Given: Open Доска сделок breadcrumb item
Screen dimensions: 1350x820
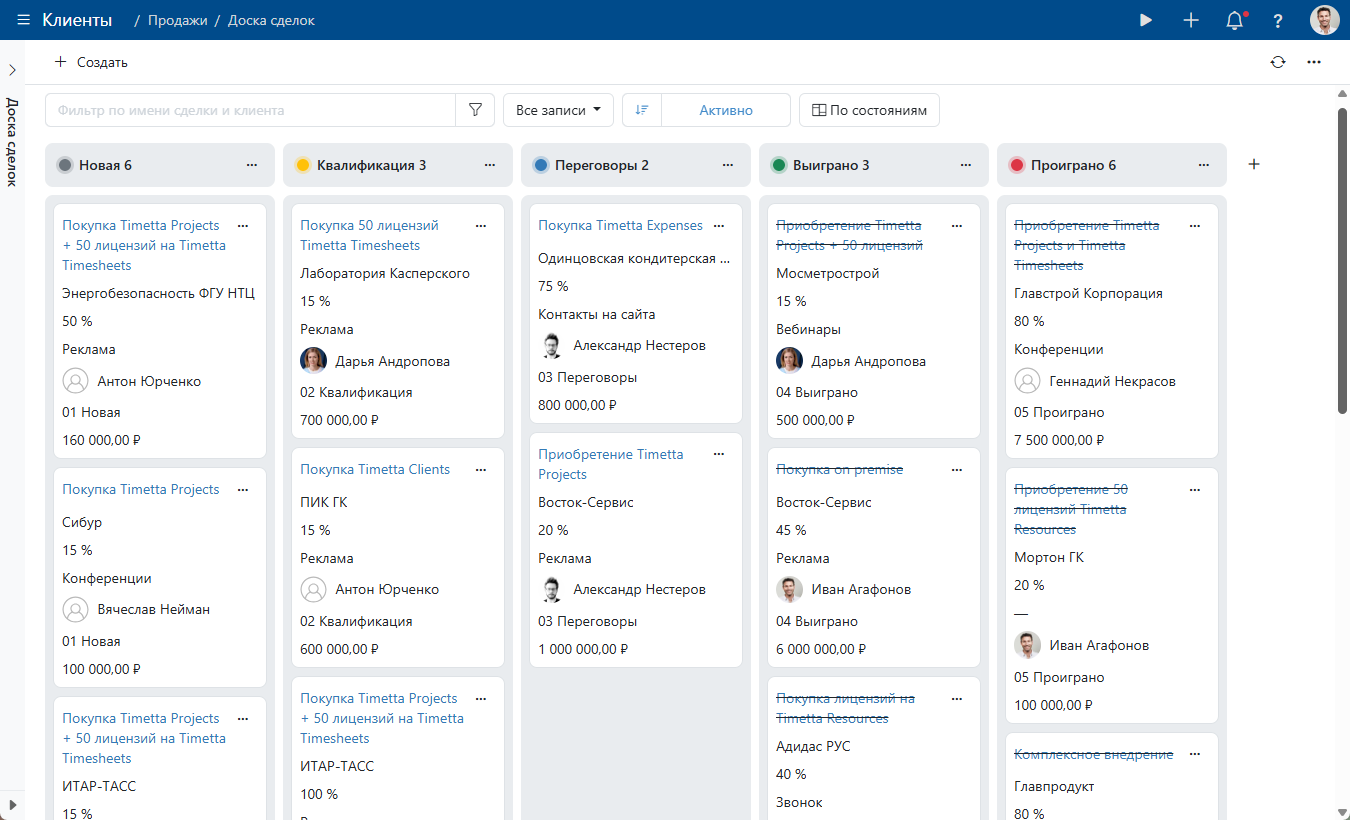Looking at the screenshot, I should (x=271, y=20).
